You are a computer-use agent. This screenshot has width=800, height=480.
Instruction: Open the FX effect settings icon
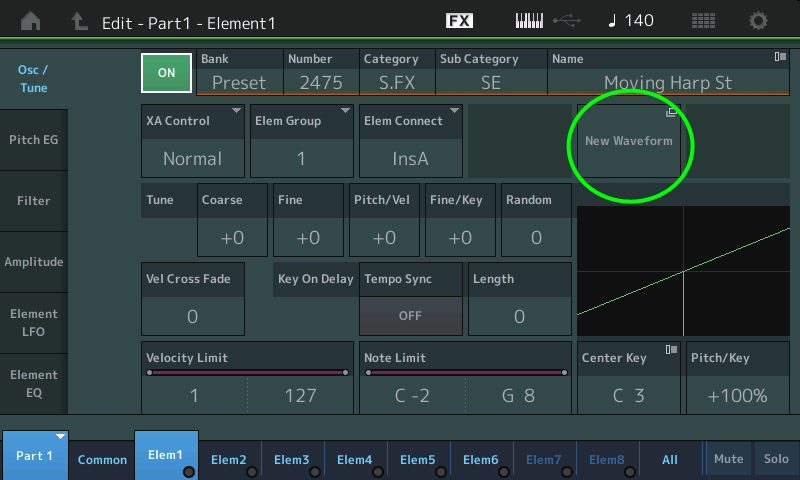[x=459, y=21]
